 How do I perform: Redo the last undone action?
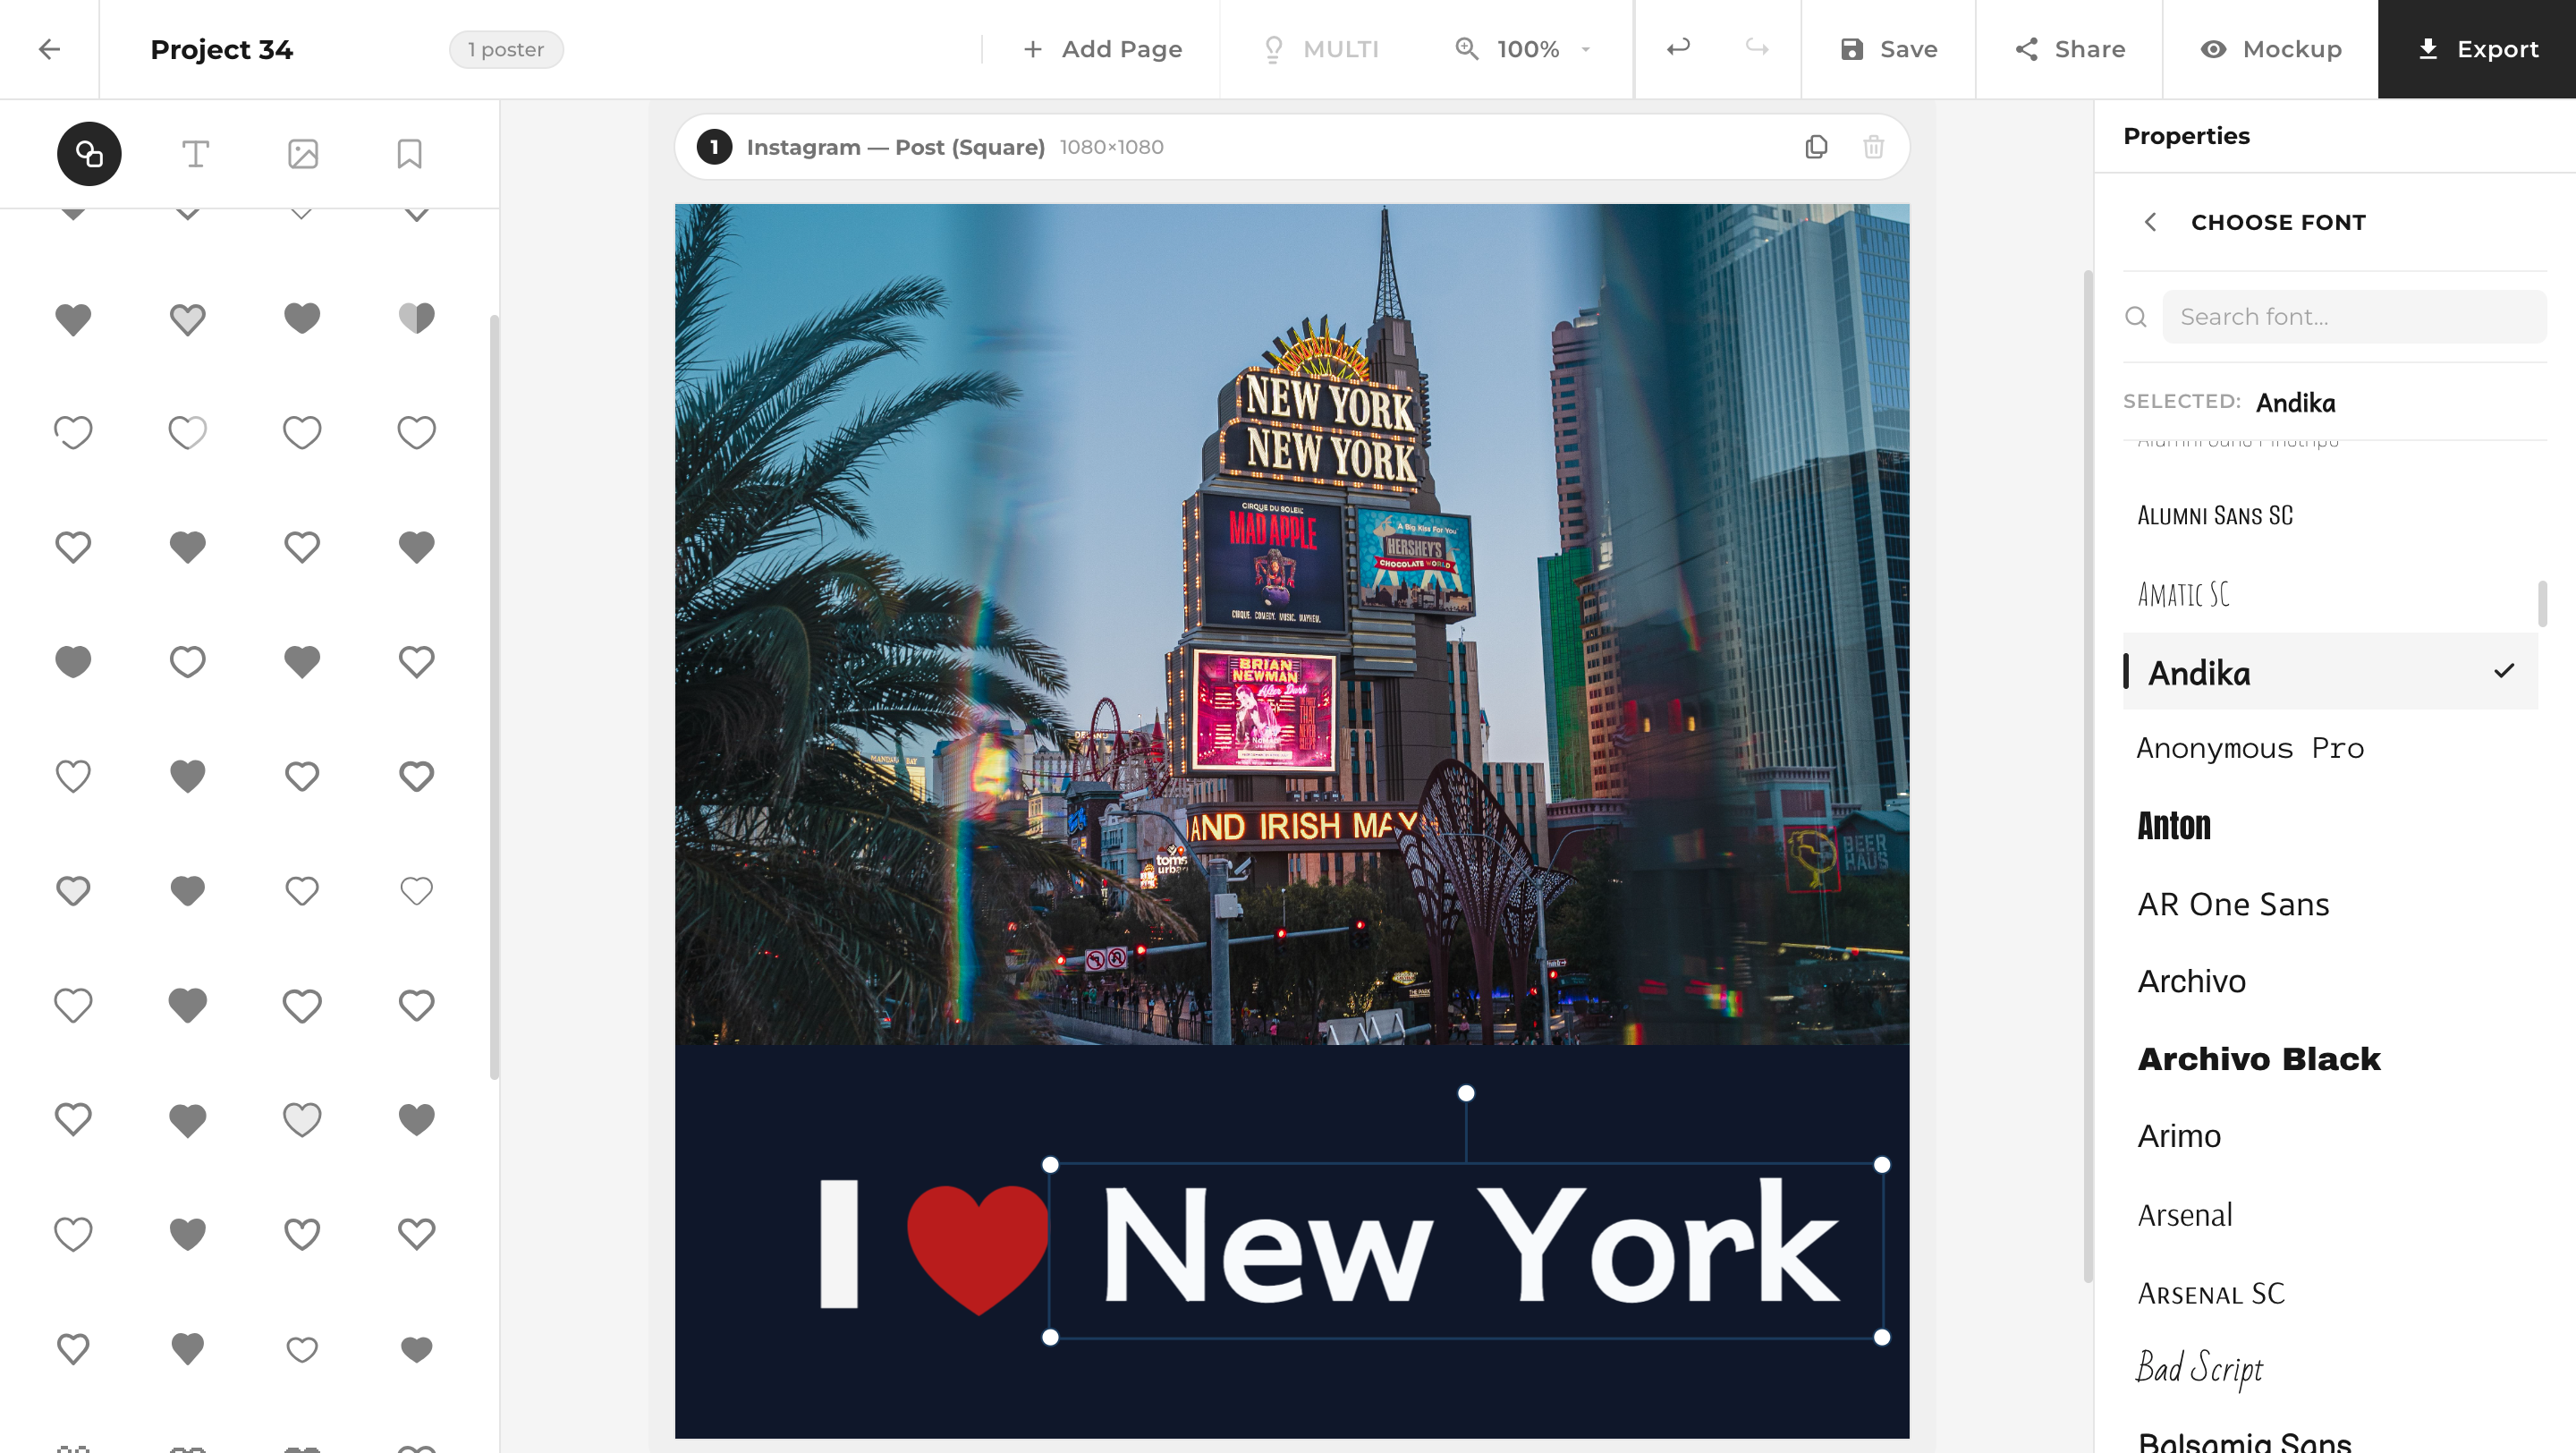pos(1757,48)
